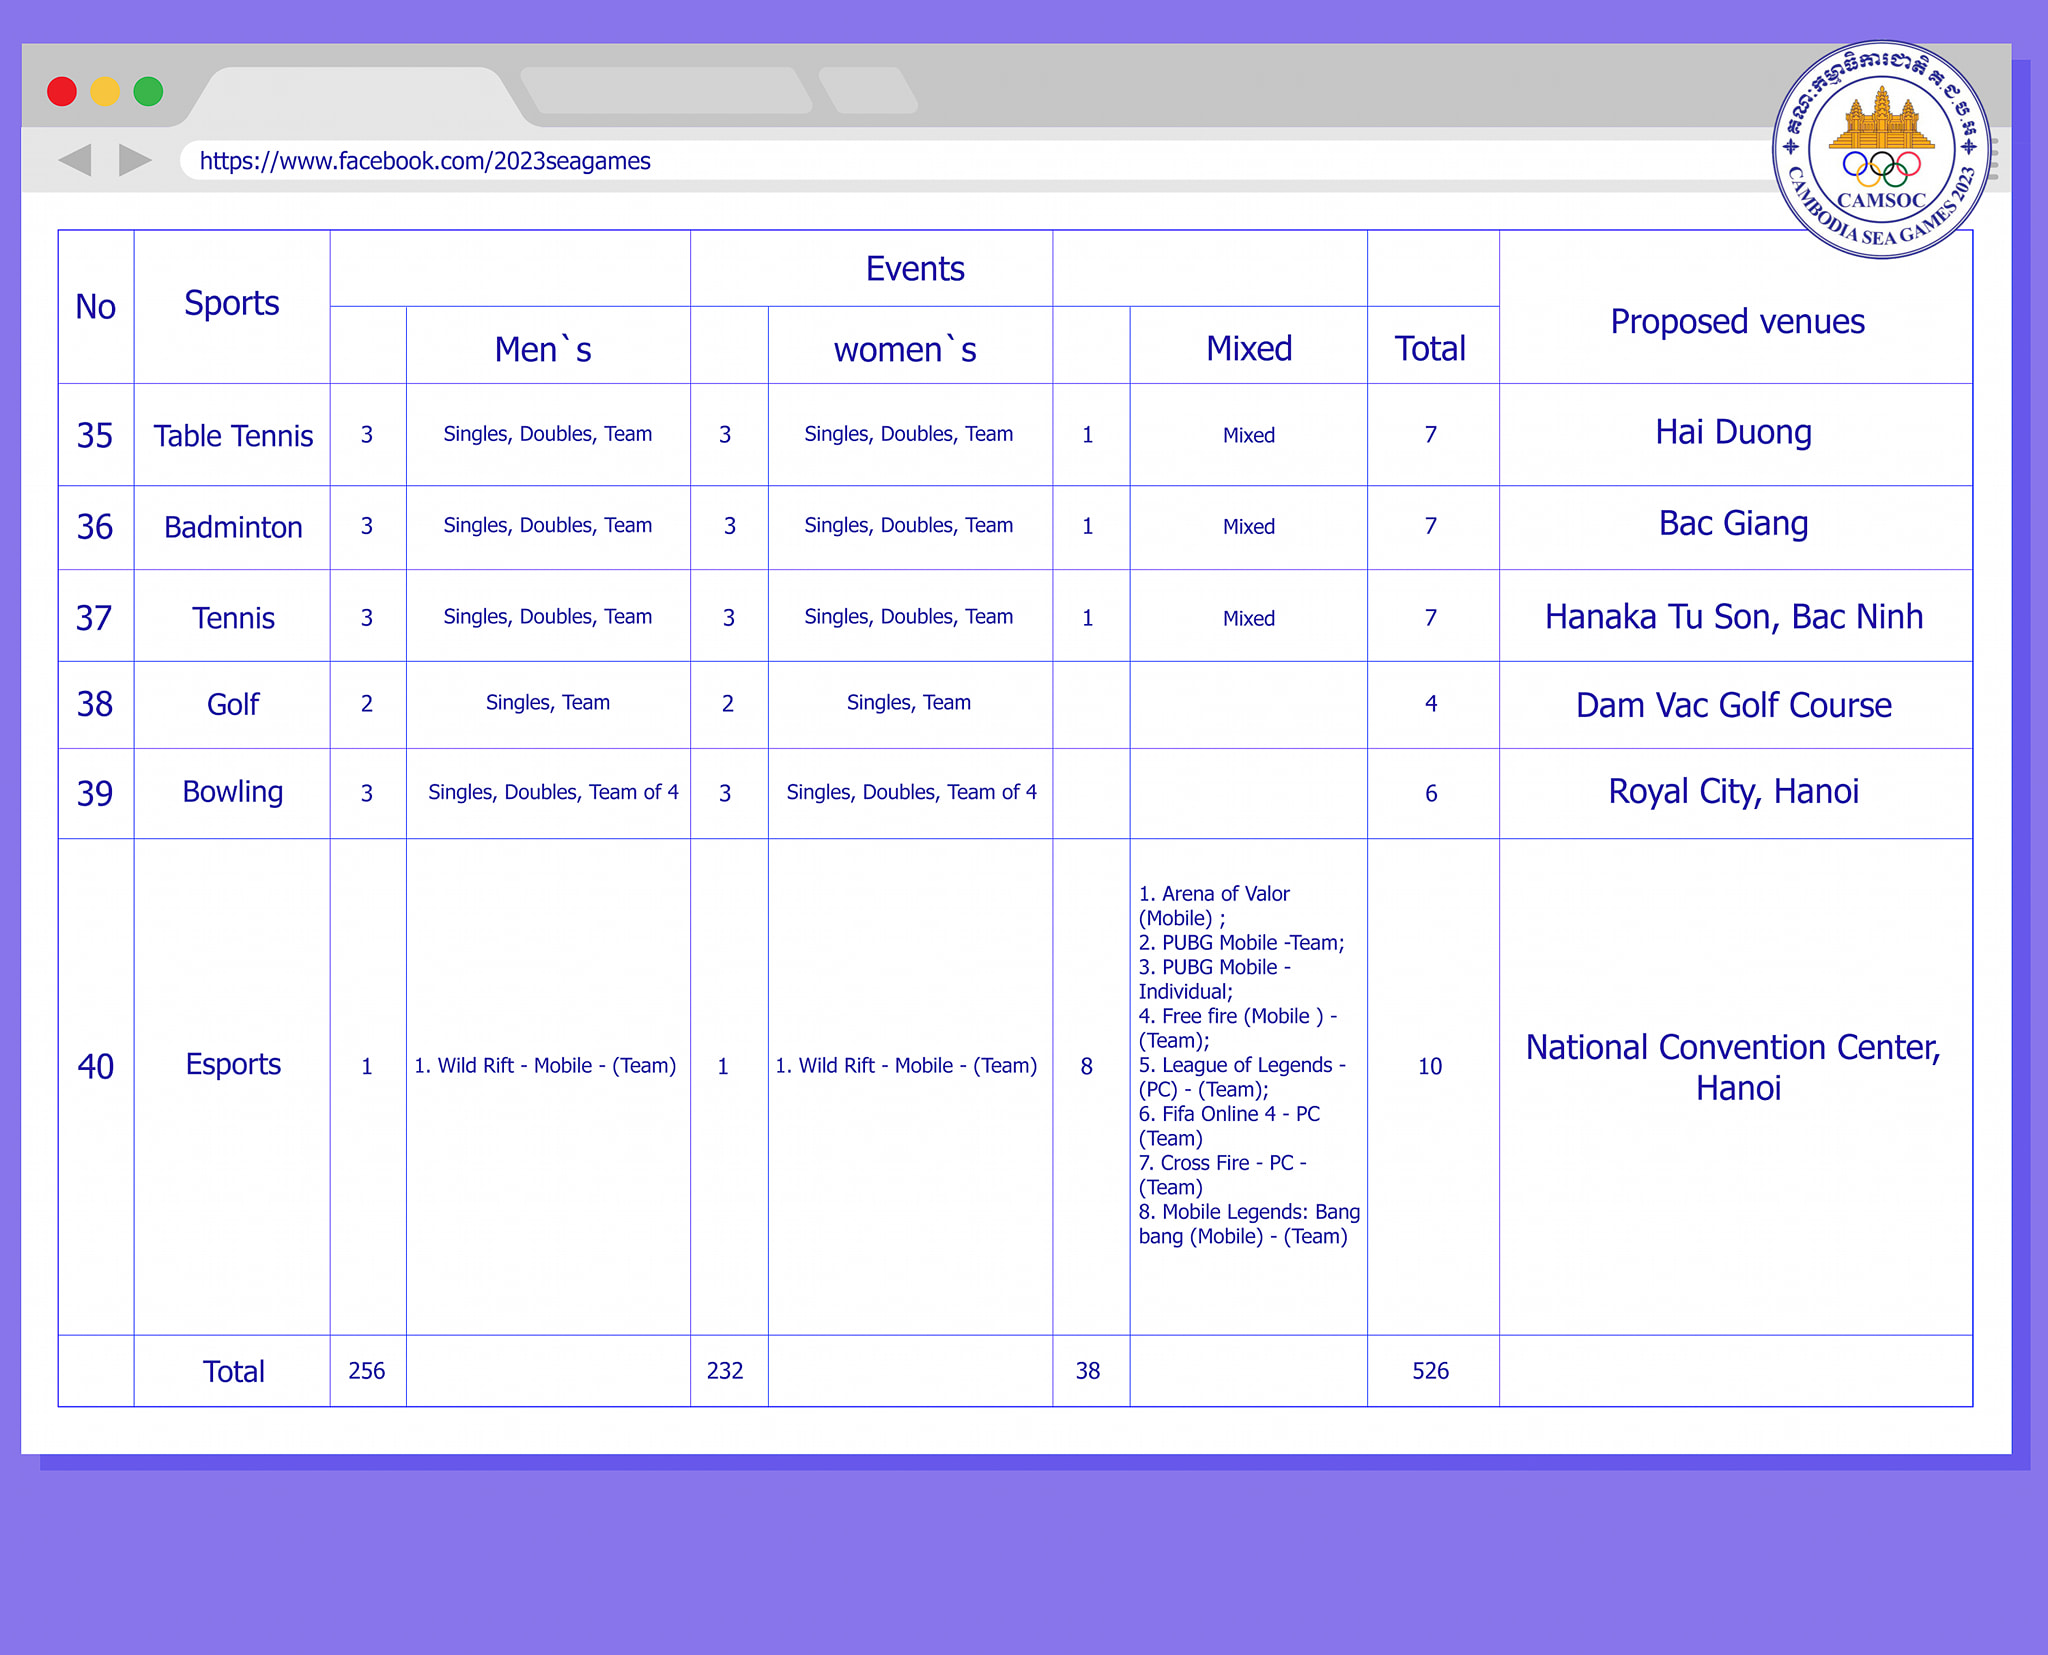Click Table Tennis men's Singles, Doubles, Team
The image size is (2048, 1655).
click(548, 434)
